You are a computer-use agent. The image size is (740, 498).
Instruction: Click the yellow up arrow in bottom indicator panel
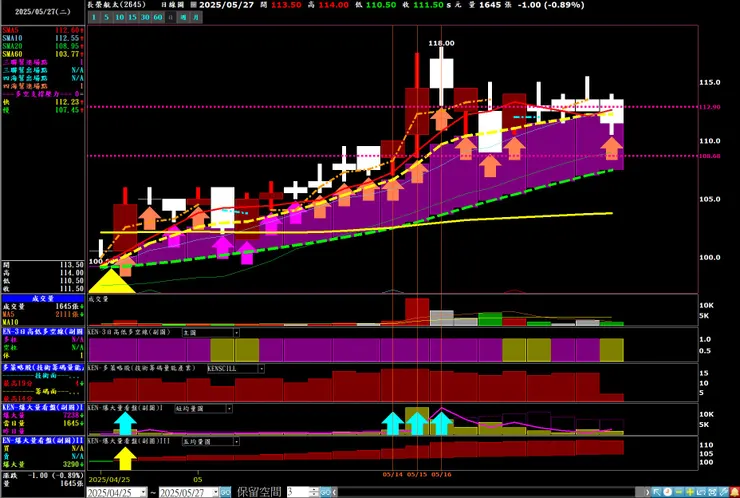click(x=125, y=458)
